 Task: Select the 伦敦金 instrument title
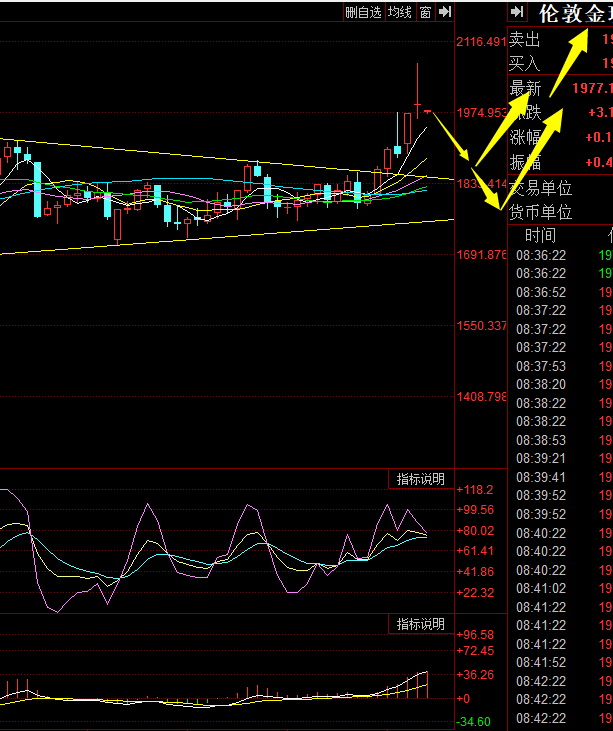(x=574, y=14)
